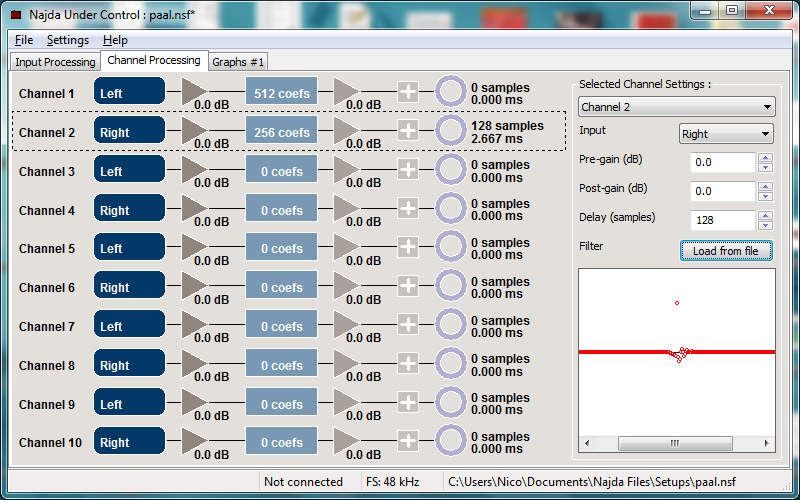
Task: Click Channel 10 delay circle icon
Action: [x=451, y=441]
